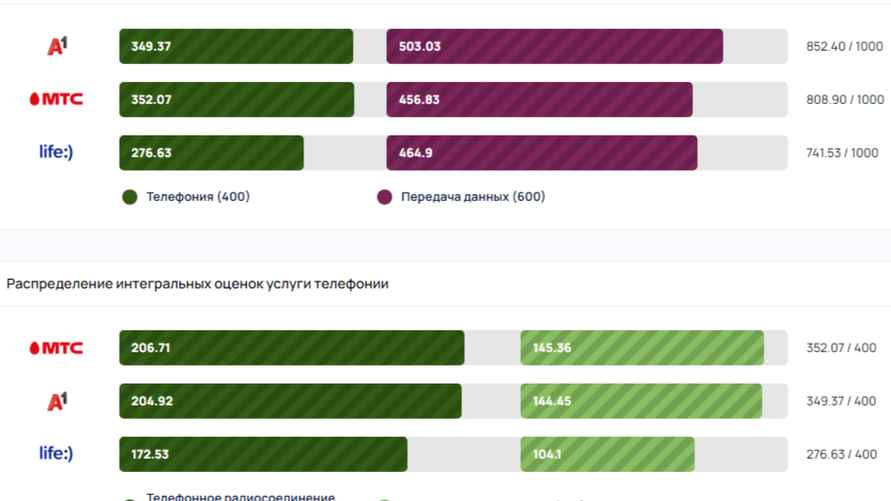
Task: Select the purple 456.83 data bar
Action: (x=539, y=99)
